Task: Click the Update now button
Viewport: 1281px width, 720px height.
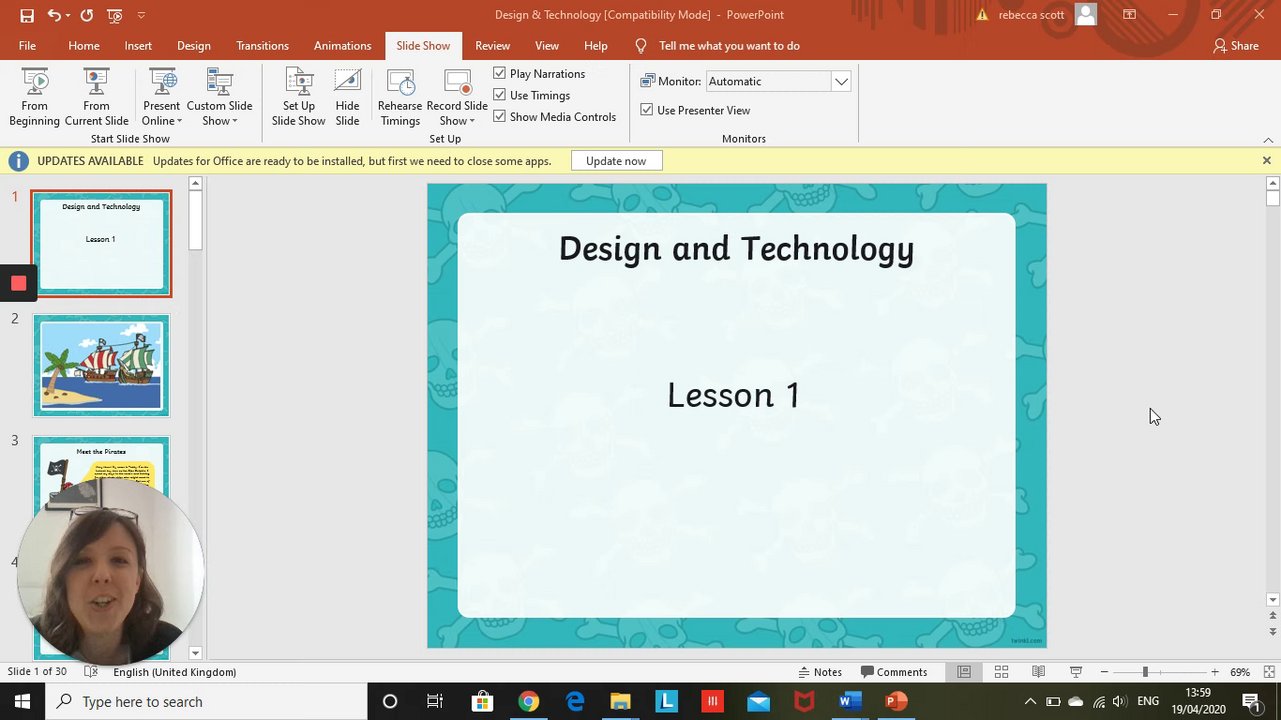Action: (616, 161)
